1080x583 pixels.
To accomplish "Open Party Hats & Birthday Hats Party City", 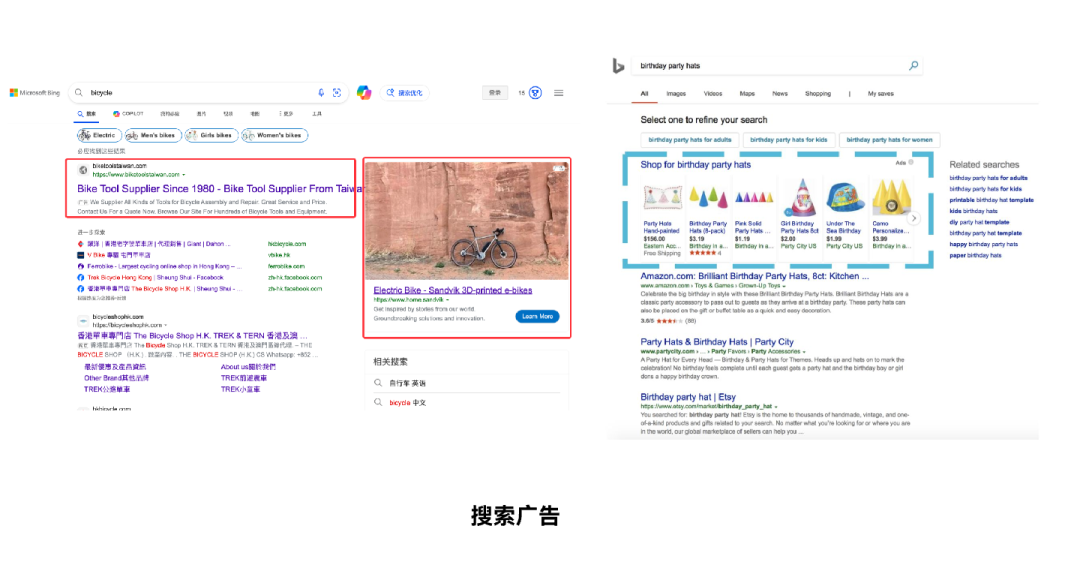I will point(717,342).
